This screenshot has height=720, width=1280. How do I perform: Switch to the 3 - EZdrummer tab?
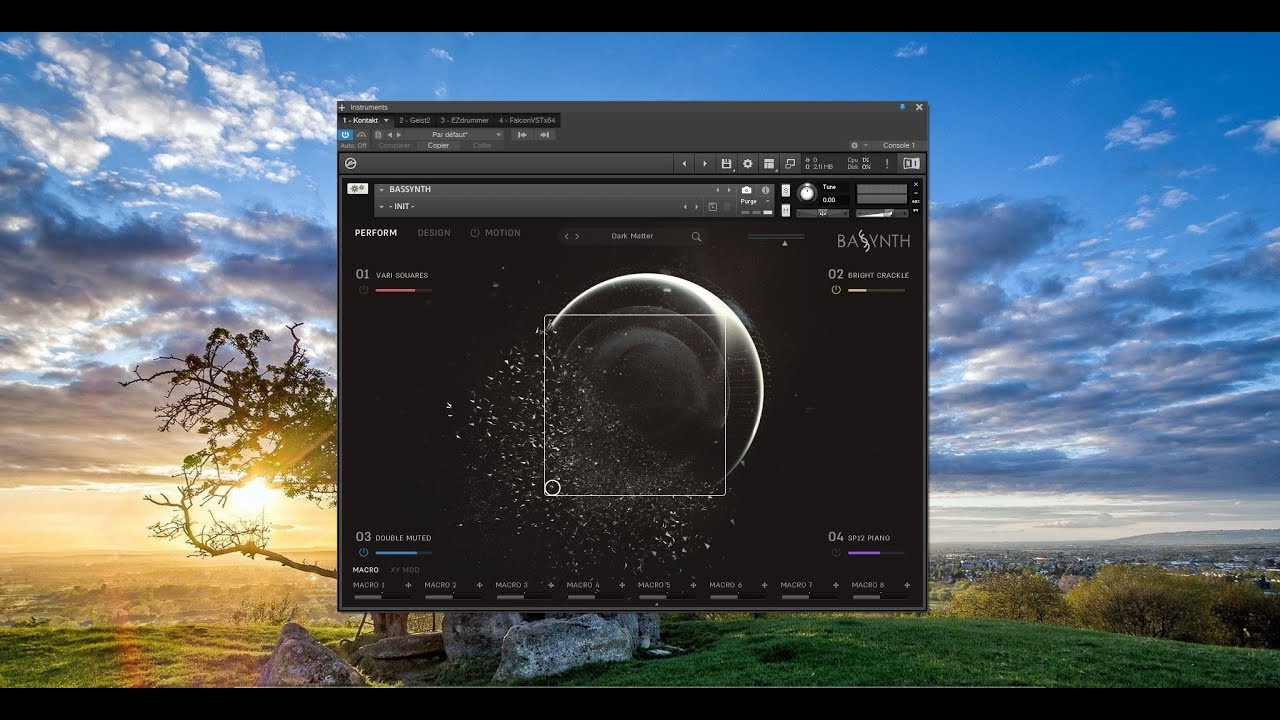464,120
